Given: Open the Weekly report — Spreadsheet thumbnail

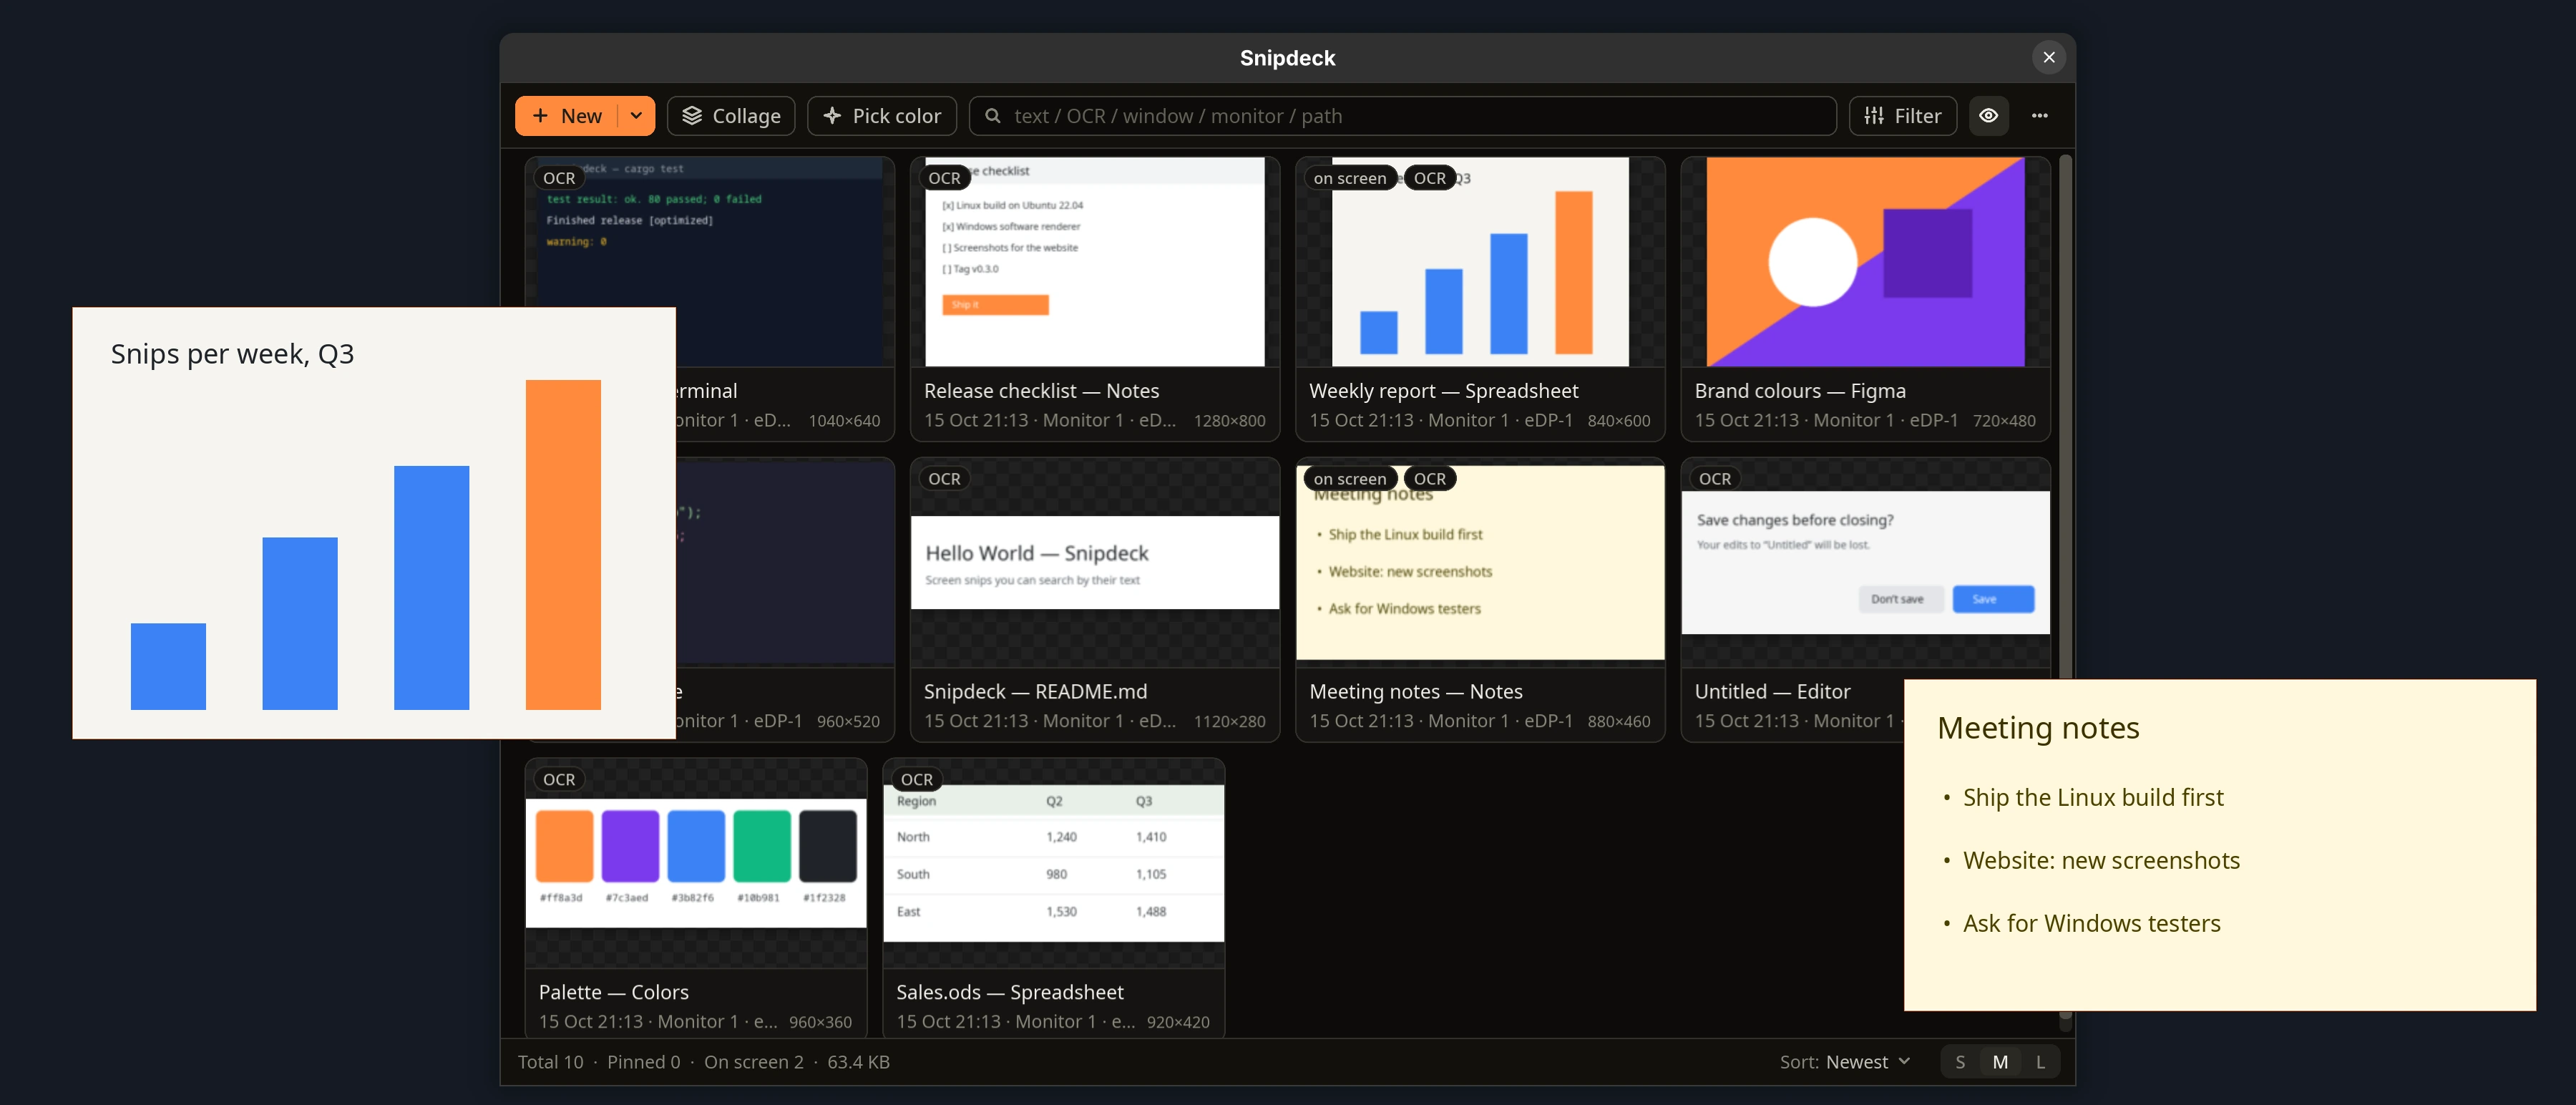Looking at the screenshot, I should pyautogui.click(x=1480, y=262).
